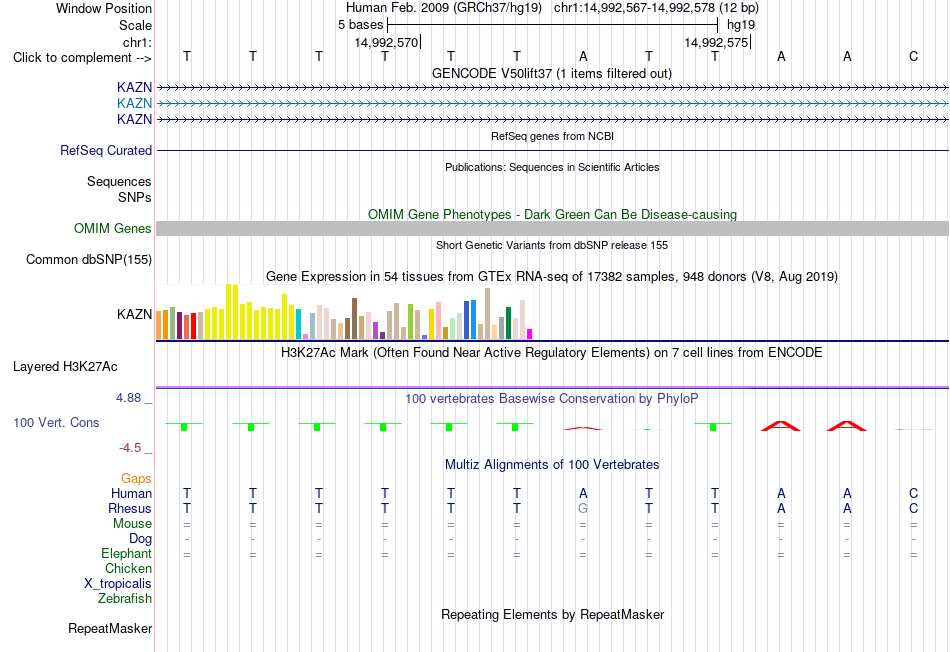Click the tallest yellow bar in the GTEx chart
This screenshot has width=950, height=652.
click(228, 311)
